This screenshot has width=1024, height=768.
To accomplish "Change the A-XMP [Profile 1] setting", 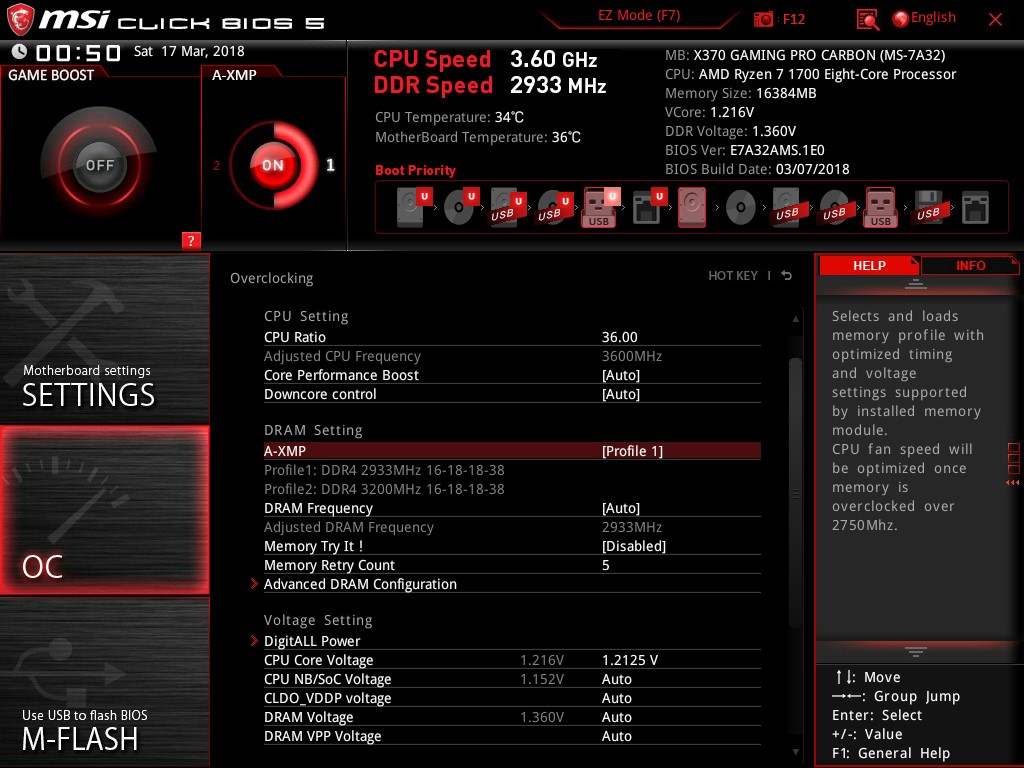I will coord(512,451).
